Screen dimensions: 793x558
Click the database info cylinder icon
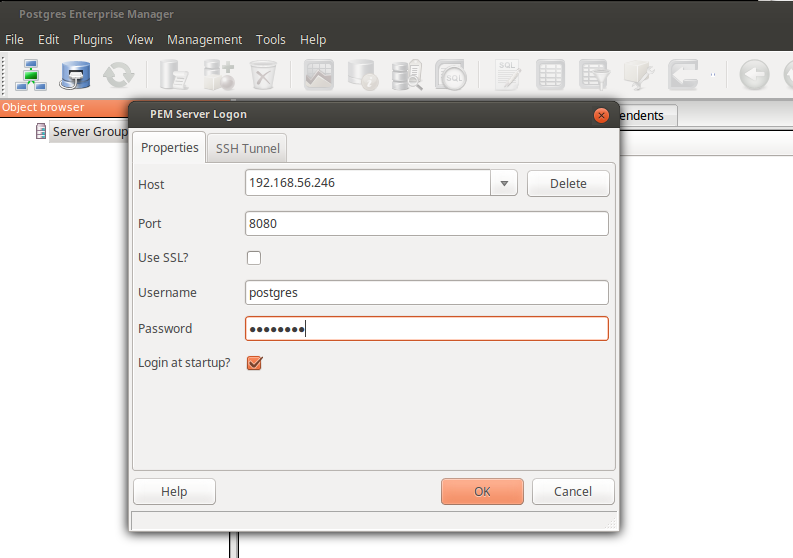[363, 75]
